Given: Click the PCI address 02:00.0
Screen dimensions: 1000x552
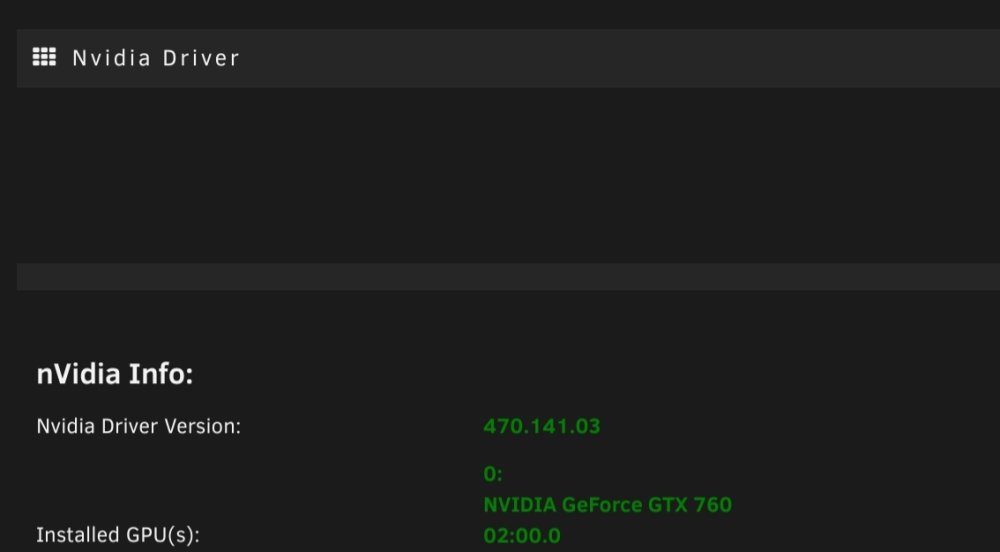Looking at the screenshot, I should 522,535.
